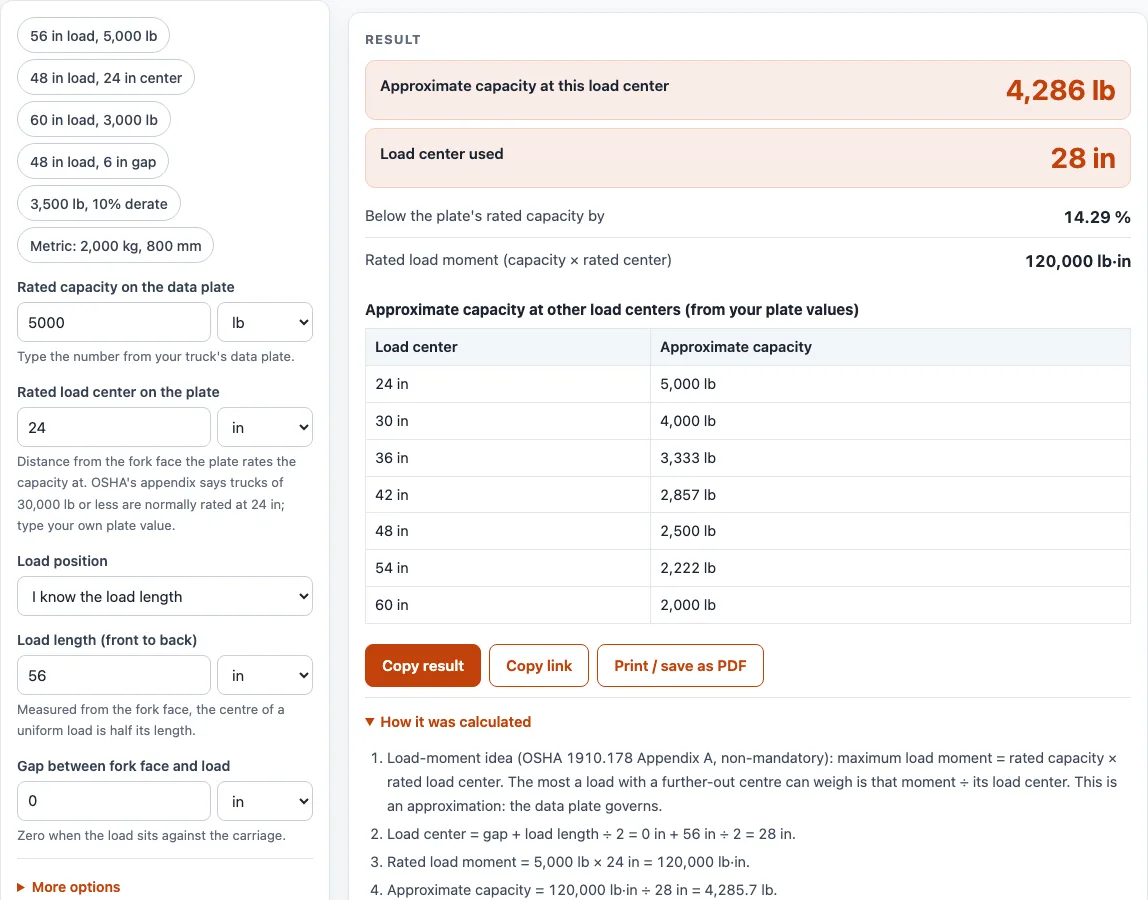Click the '3,333 lb' table cell
Screen dimensions: 1148x900
890,458
